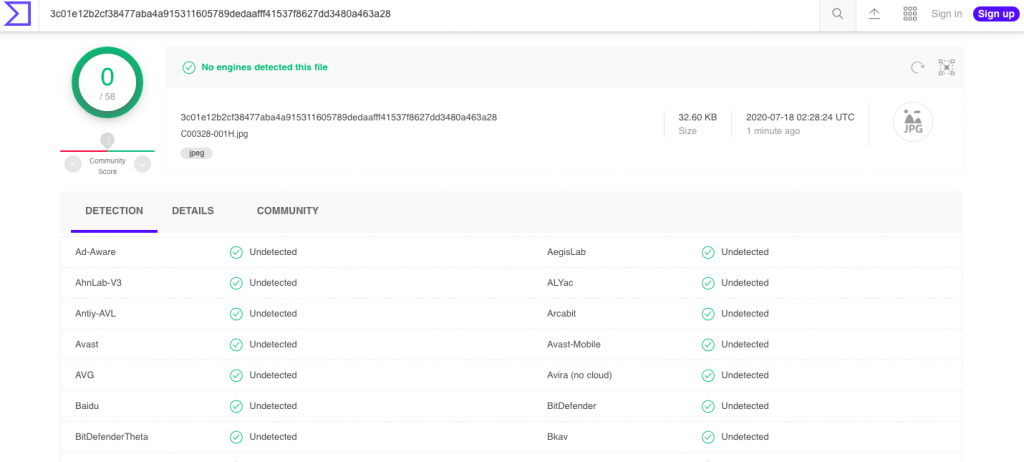Select the jpeg tag chip

pos(197,153)
